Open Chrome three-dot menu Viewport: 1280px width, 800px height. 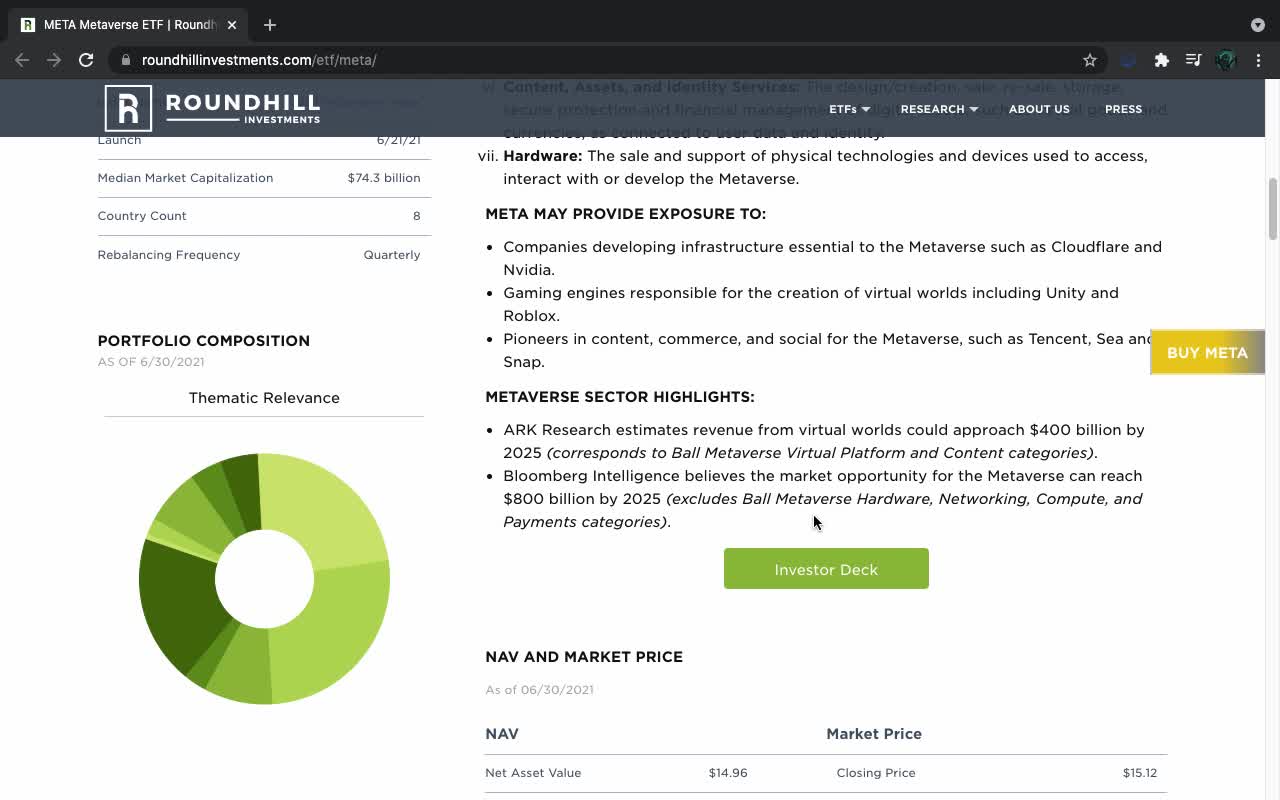tap(1258, 60)
